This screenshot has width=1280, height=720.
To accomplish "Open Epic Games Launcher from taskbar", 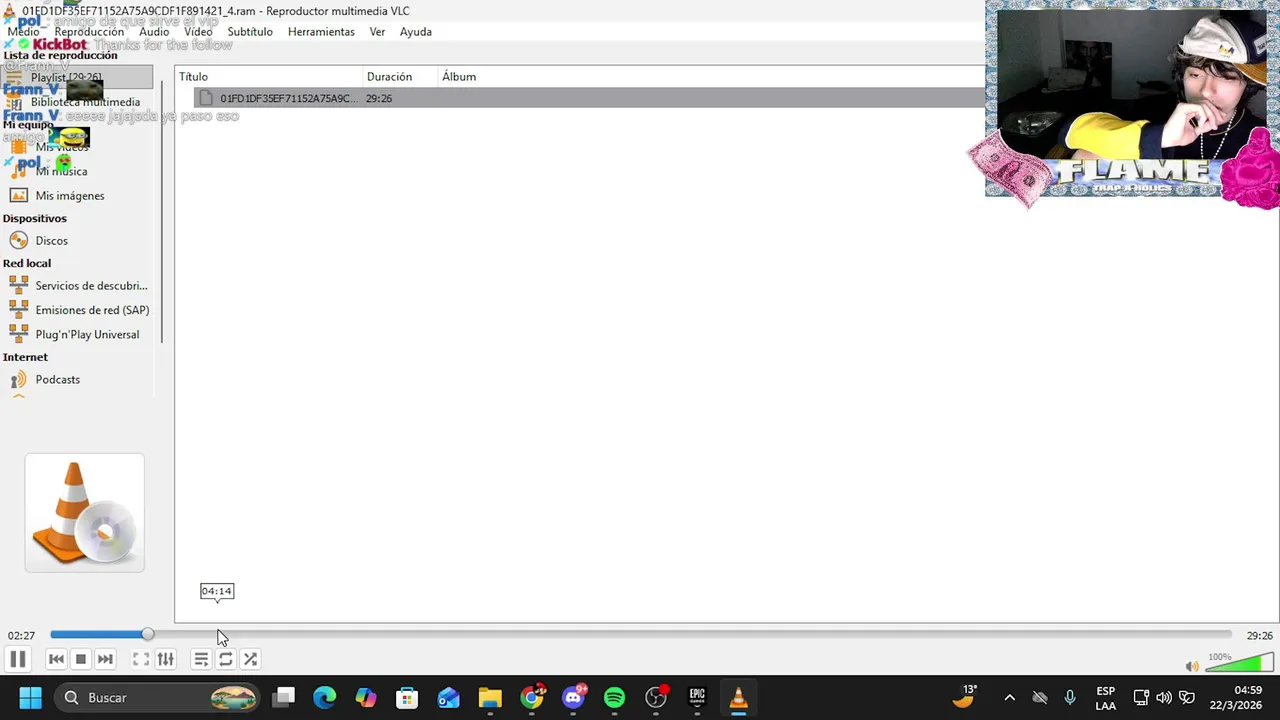I will pyautogui.click(x=697, y=698).
